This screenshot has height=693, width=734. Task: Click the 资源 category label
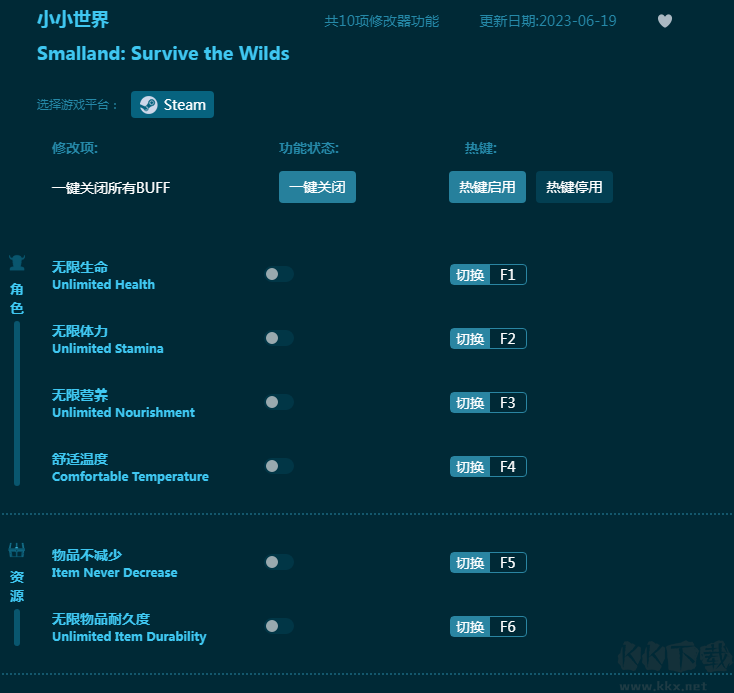click(17, 586)
